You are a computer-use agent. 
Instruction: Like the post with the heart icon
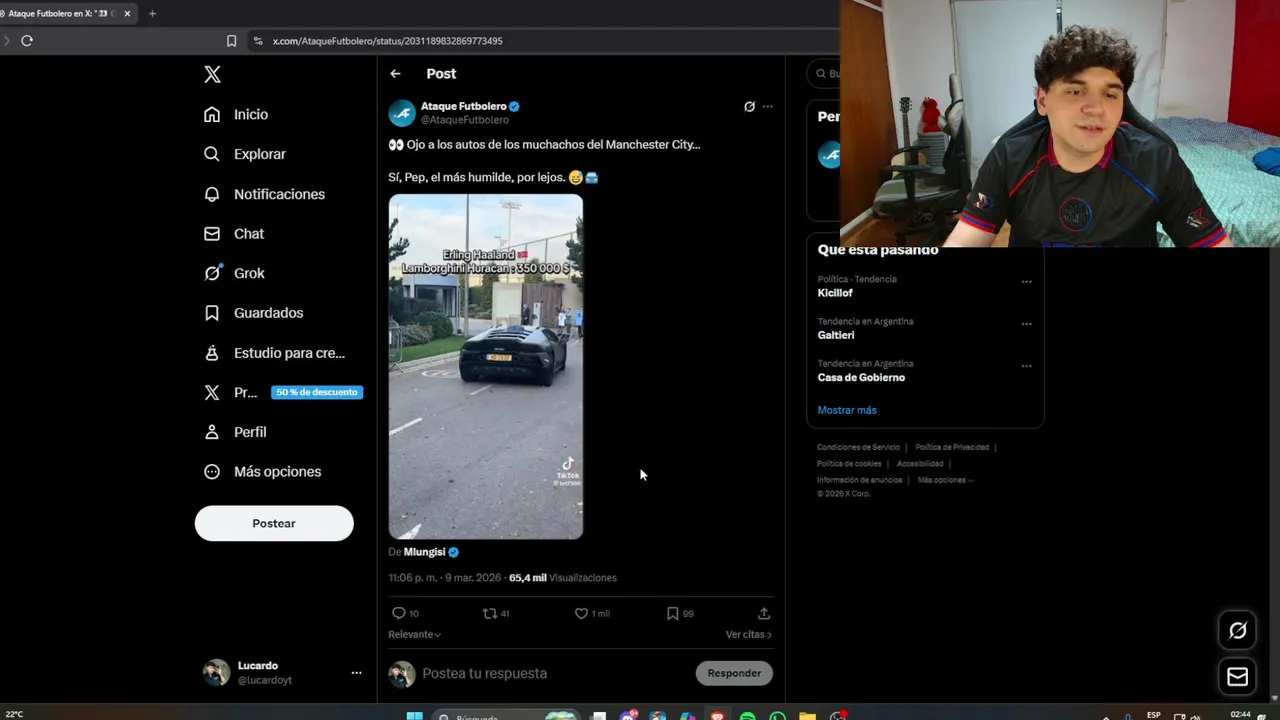[x=581, y=613]
